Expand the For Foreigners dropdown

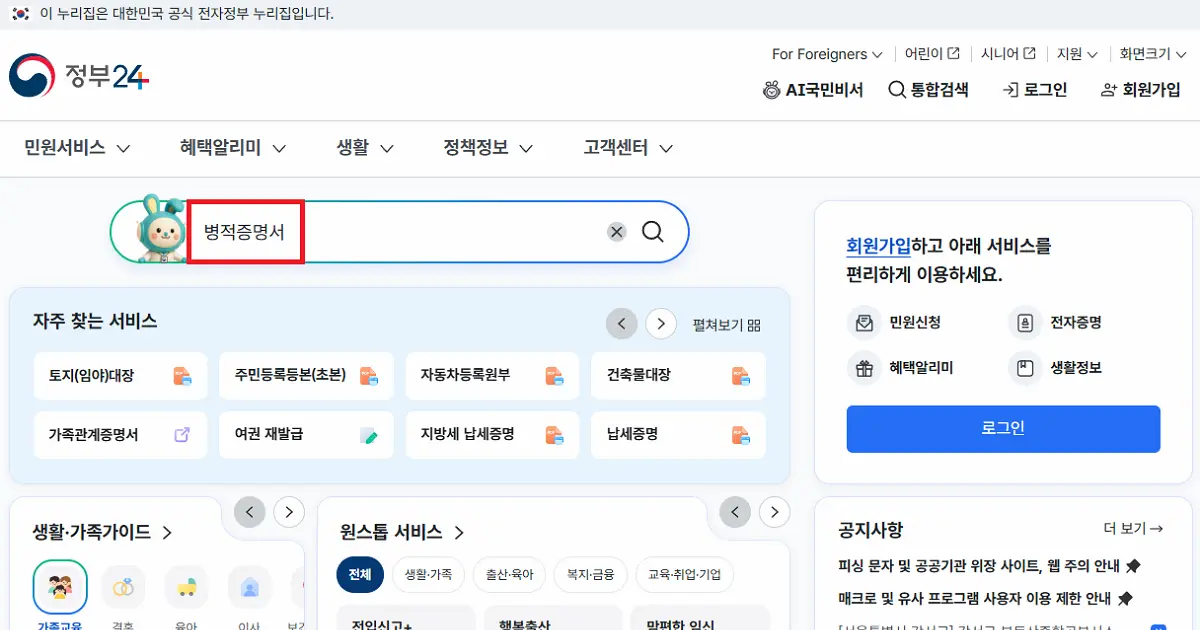click(x=827, y=54)
